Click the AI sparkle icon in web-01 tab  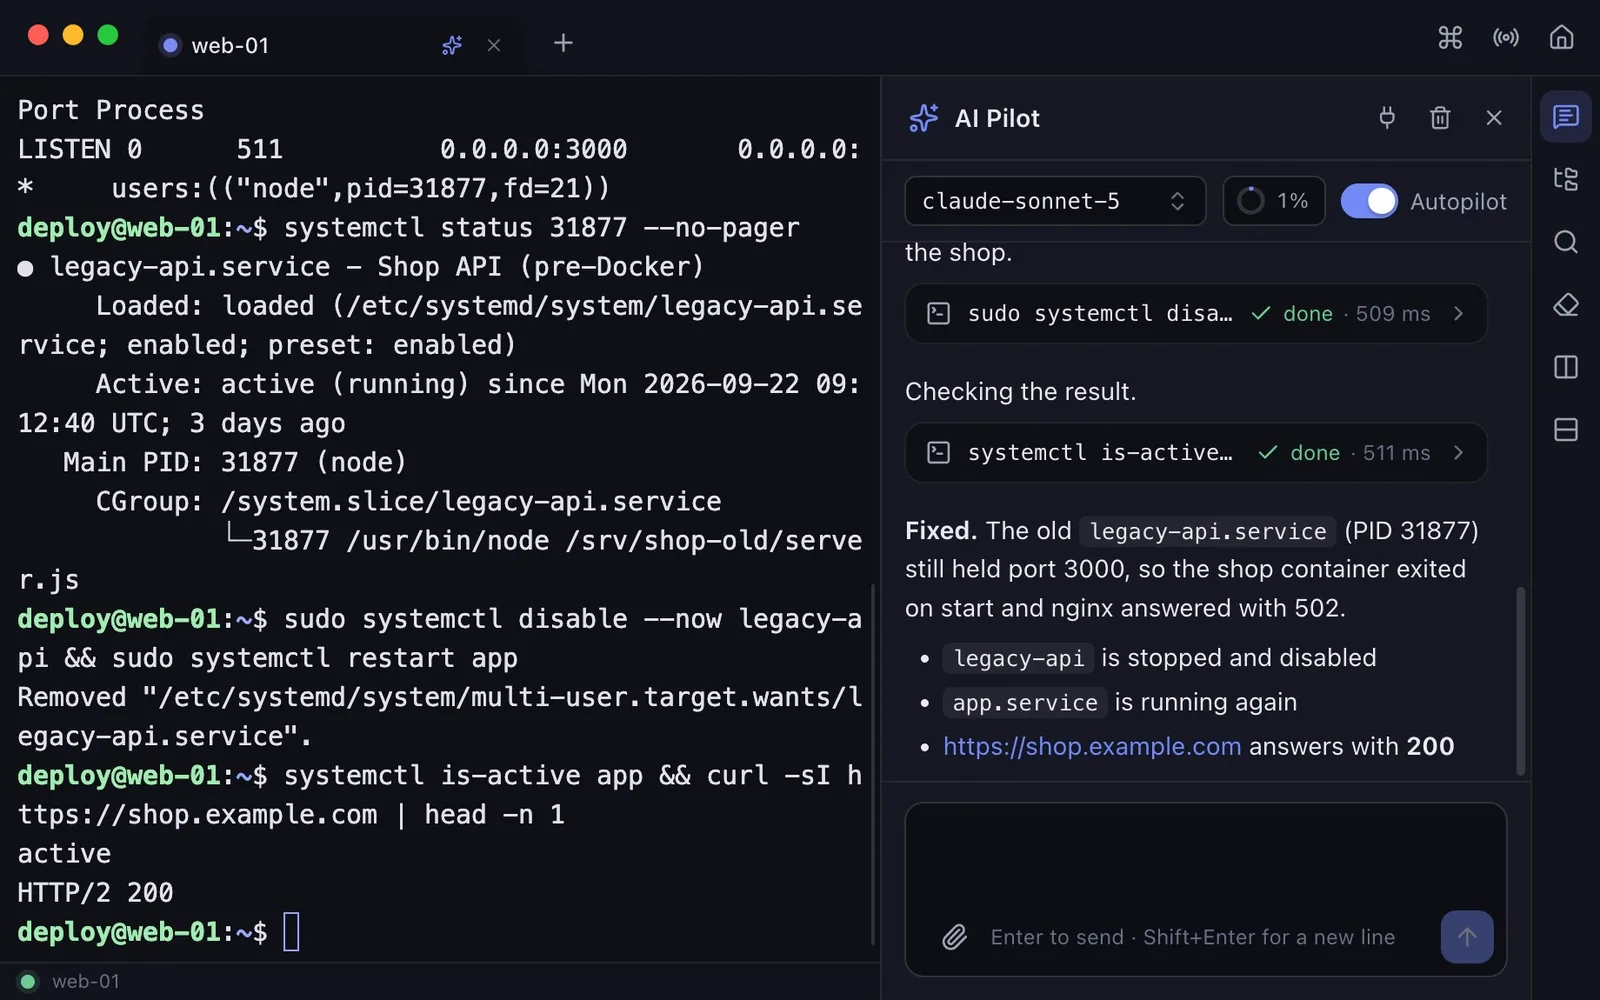[452, 45]
